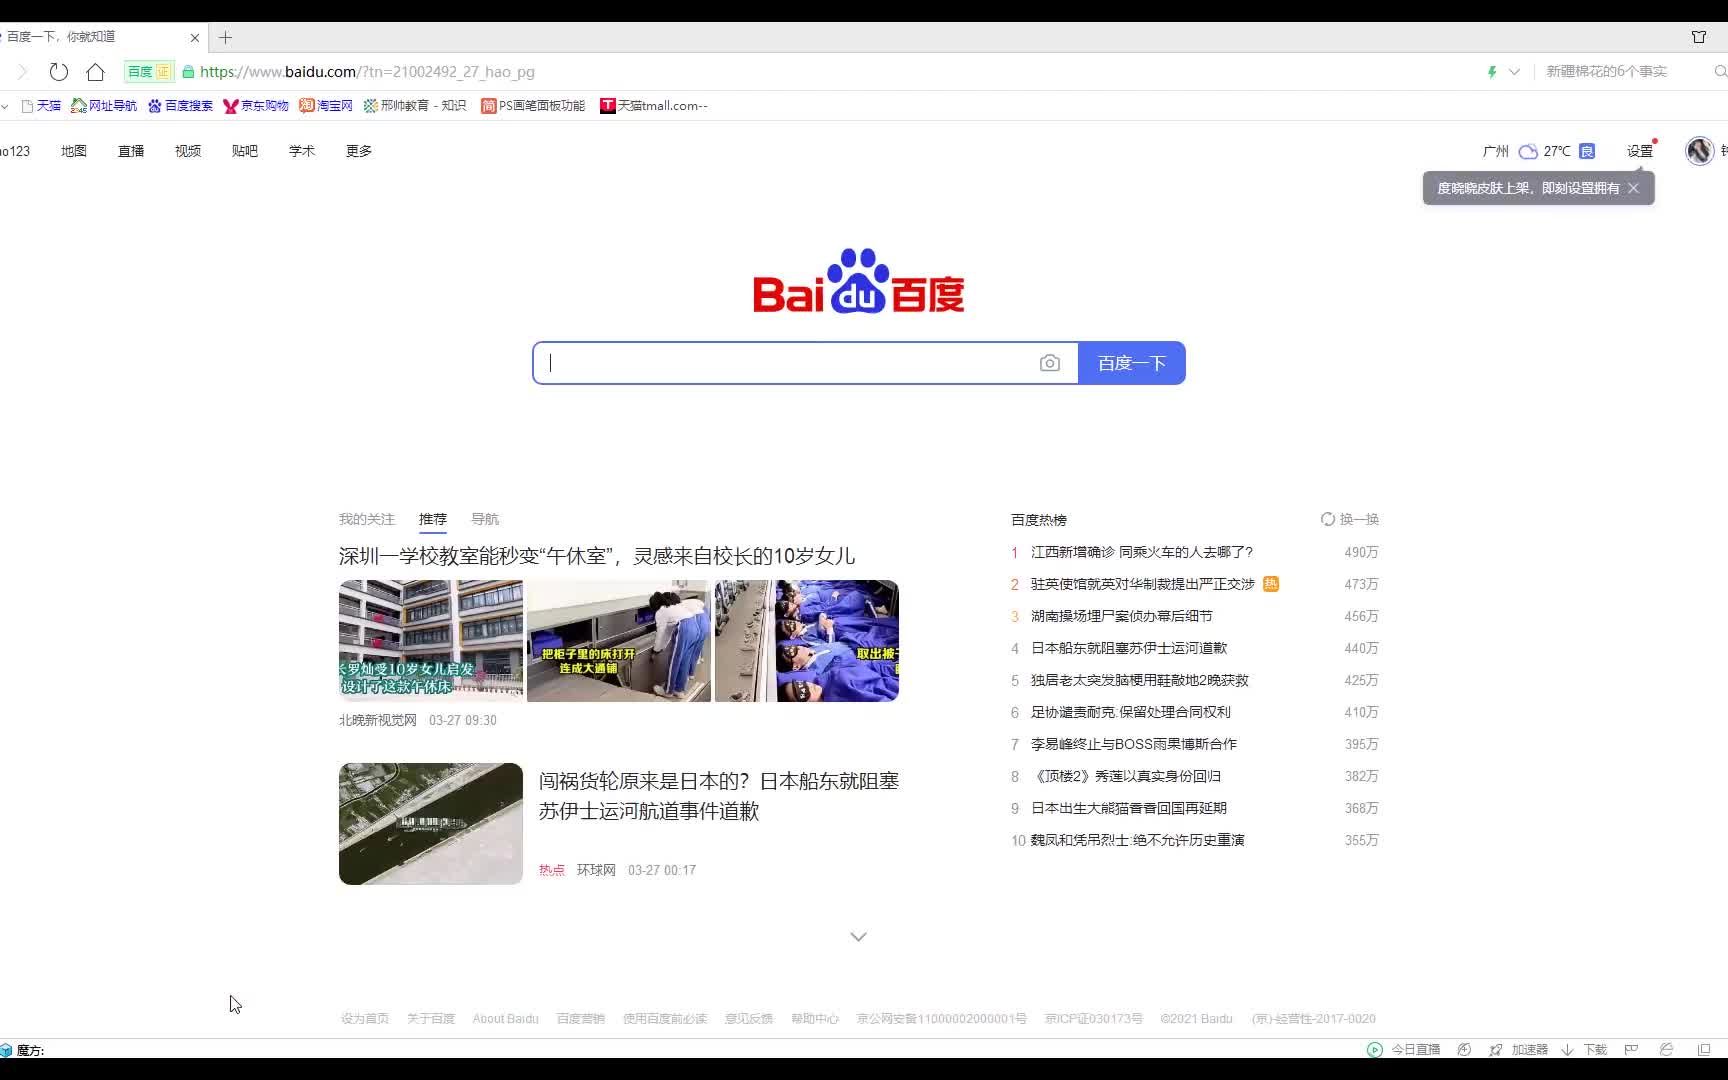Open the 百度搜索 bookmark

tap(181, 106)
